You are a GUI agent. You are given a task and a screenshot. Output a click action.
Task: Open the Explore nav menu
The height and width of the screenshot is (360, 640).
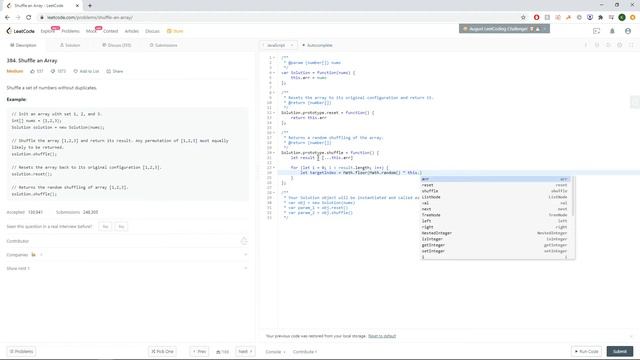click(48, 31)
